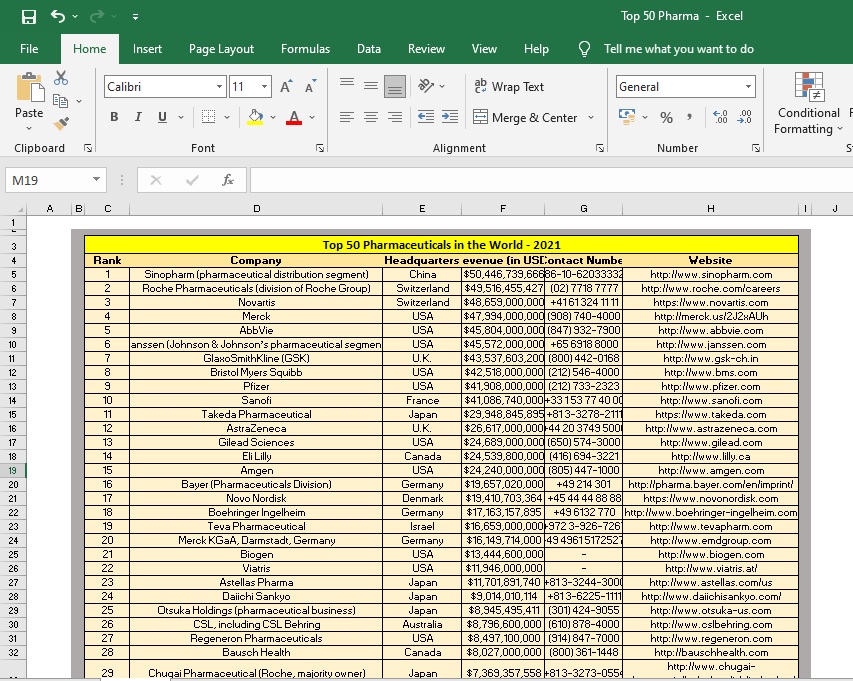This screenshot has width=853, height=681.
Task: Click the Select All corner triangle
Action: click(x=20, y=209)
